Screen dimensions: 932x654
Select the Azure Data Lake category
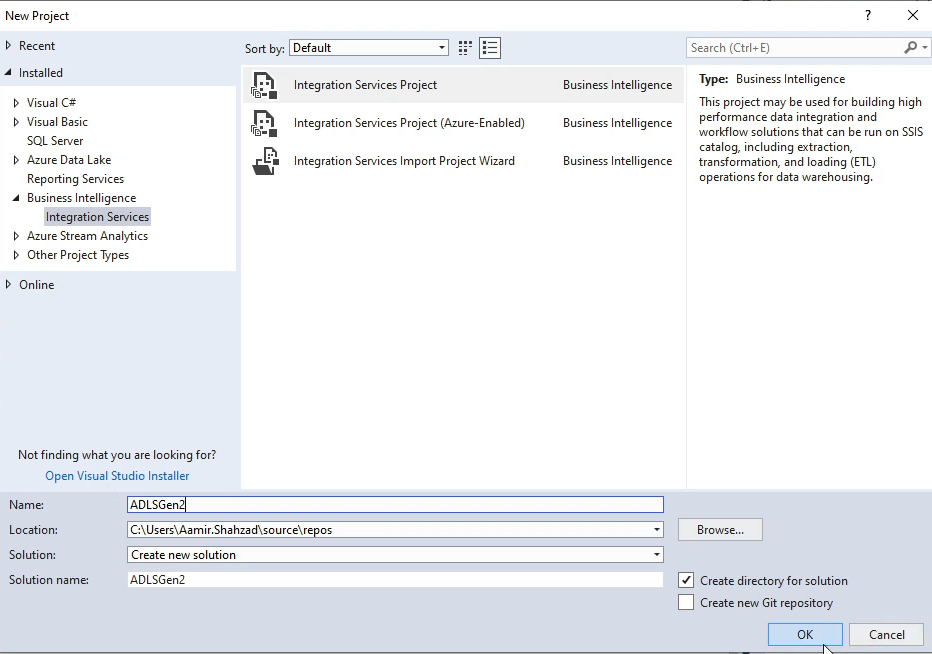(69, 159)
